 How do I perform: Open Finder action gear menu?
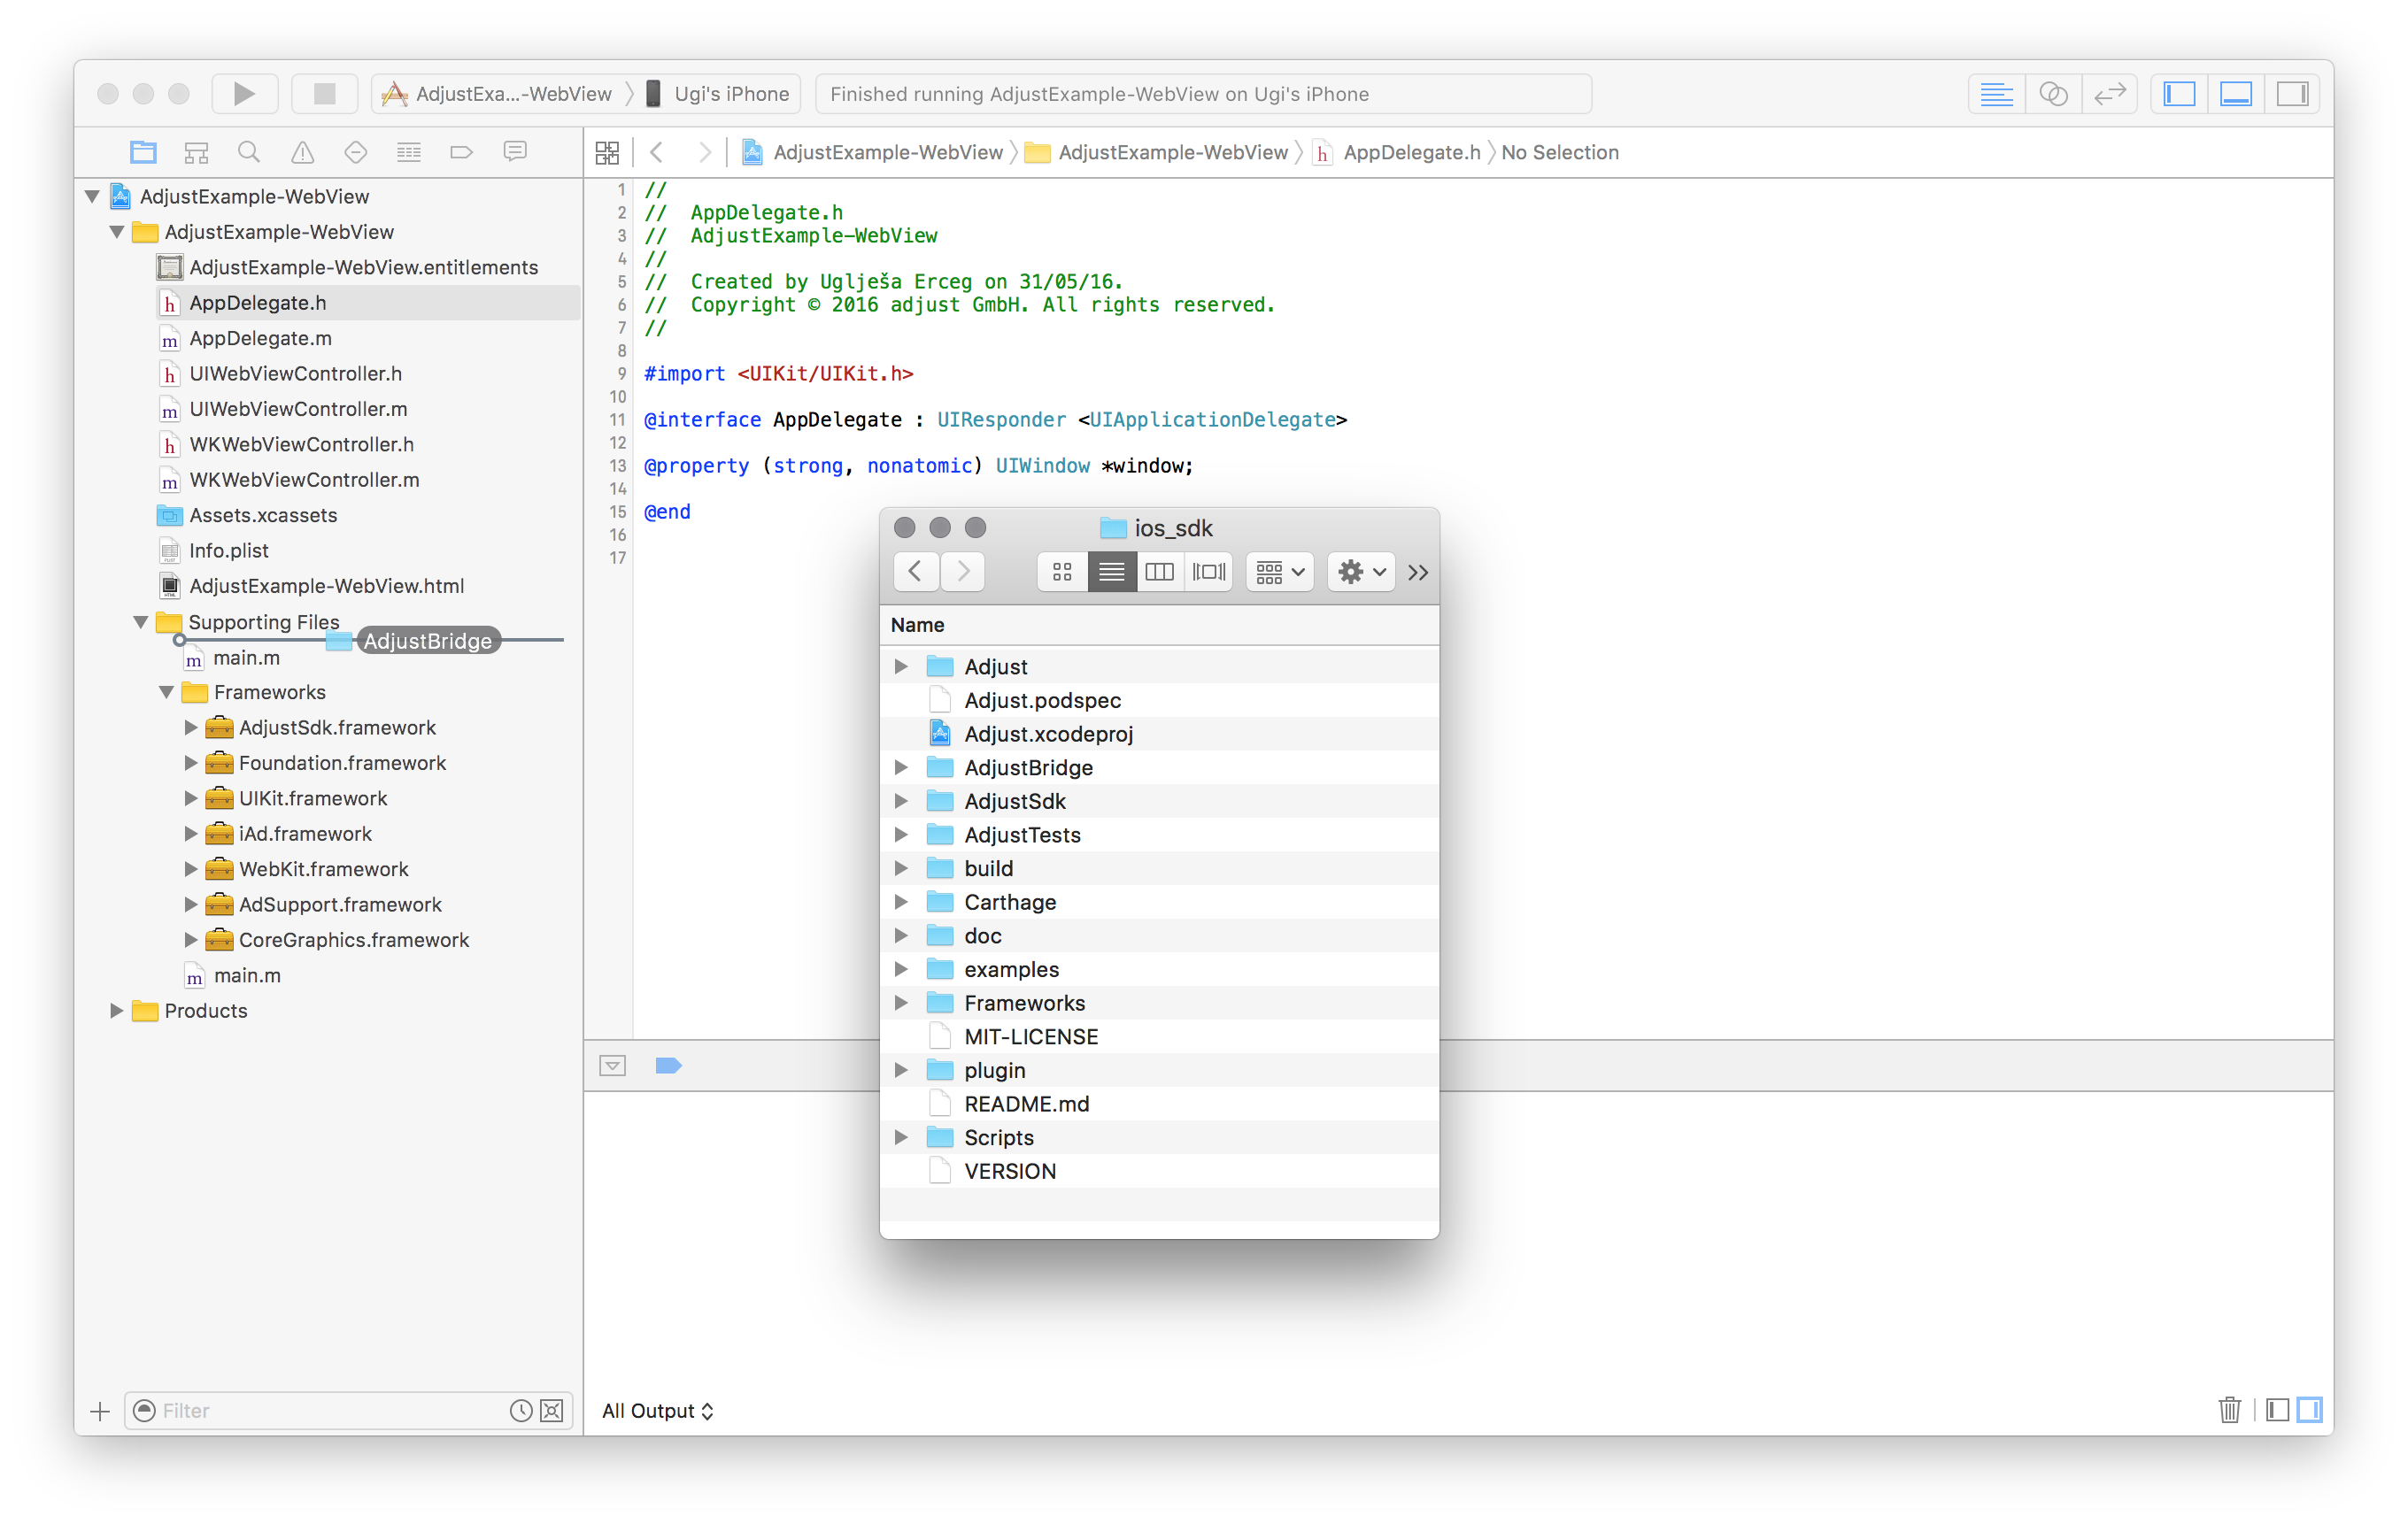click(x=1361, y=572)
